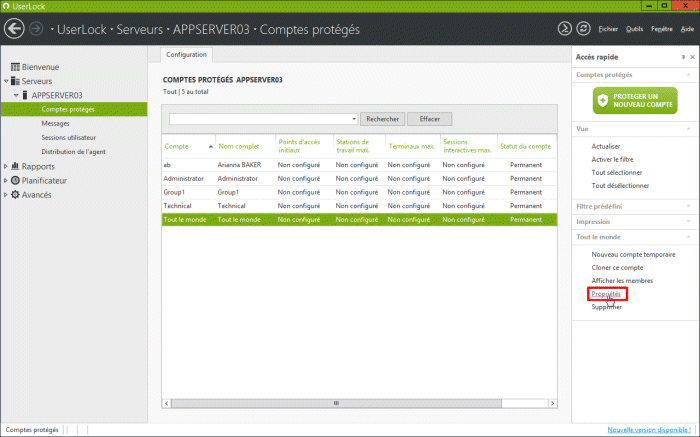
Task: Collapse the Serveurs tree node
Action: 6,81
